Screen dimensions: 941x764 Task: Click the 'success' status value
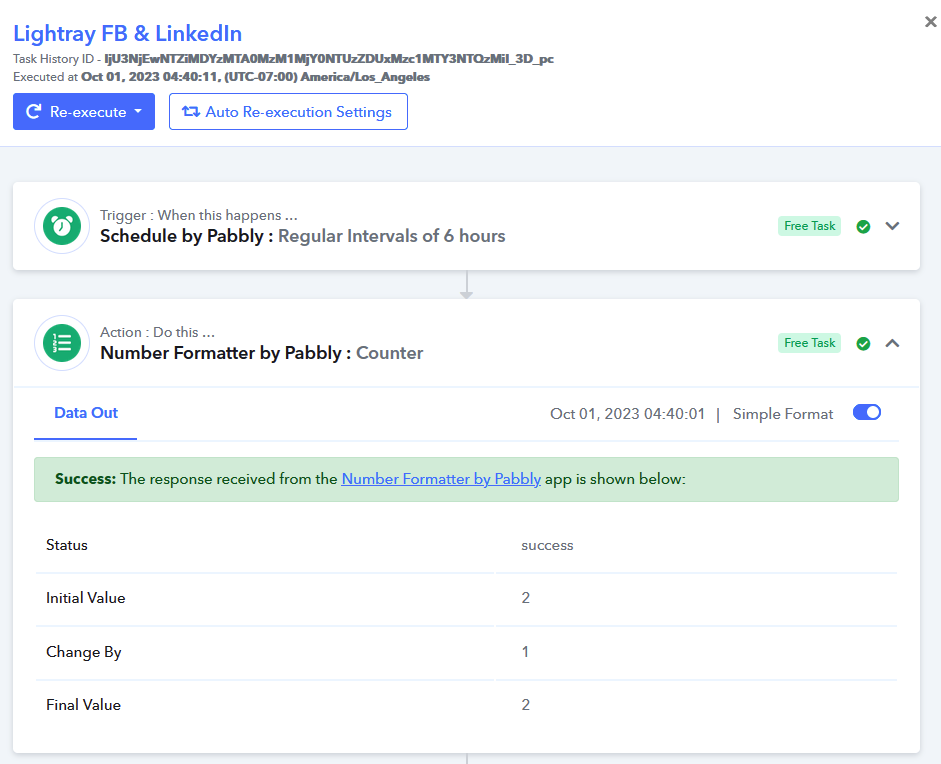(x=547, y=546)
